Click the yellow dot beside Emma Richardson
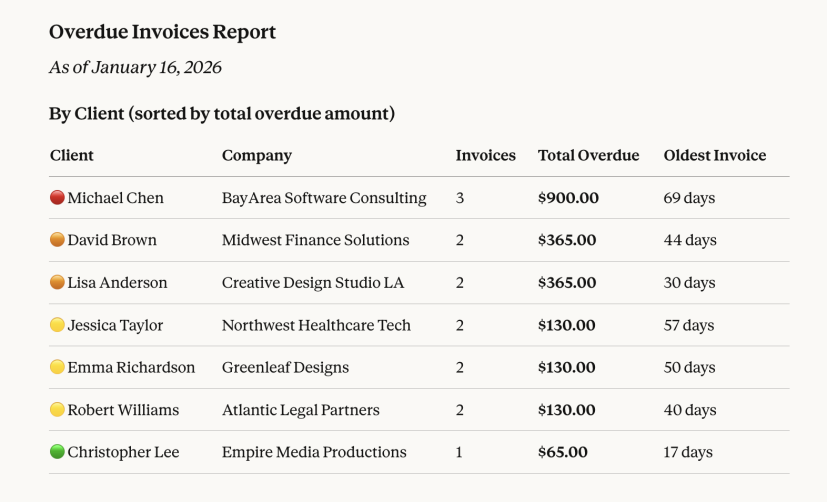This screenshot has width=827, height=502. (57, 367)
